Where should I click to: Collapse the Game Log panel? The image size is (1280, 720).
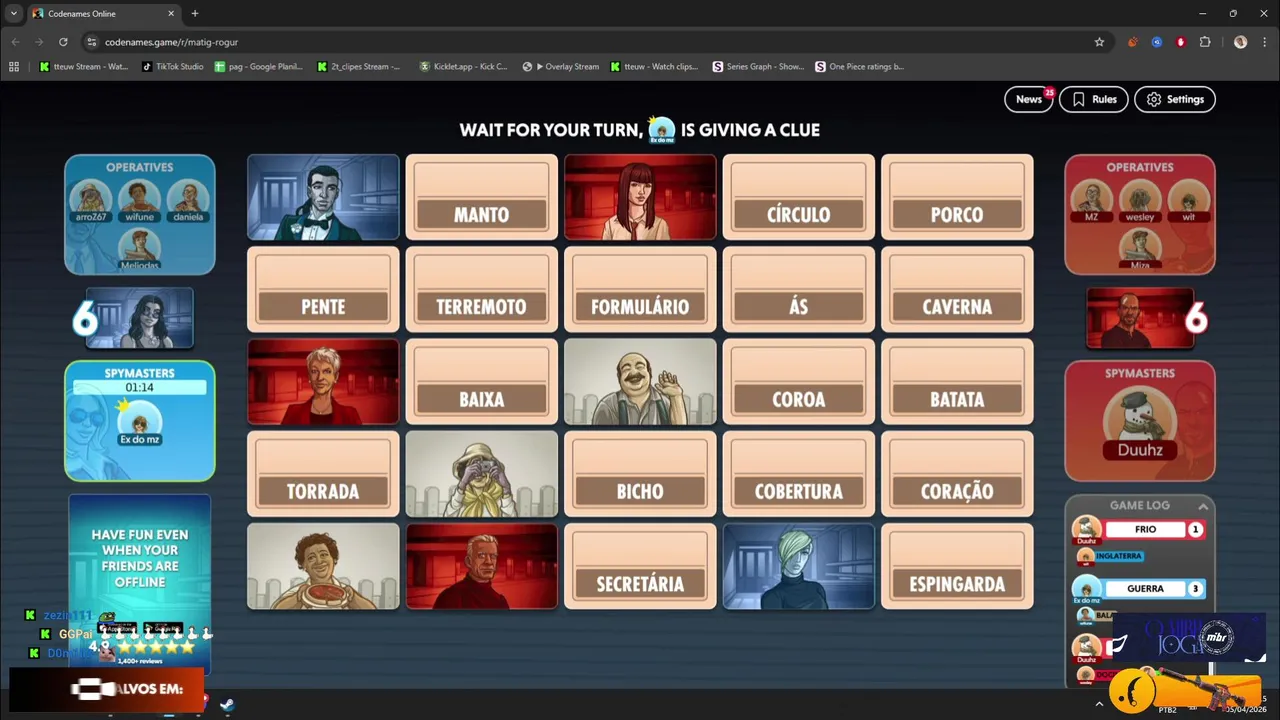coord(1203,506)
